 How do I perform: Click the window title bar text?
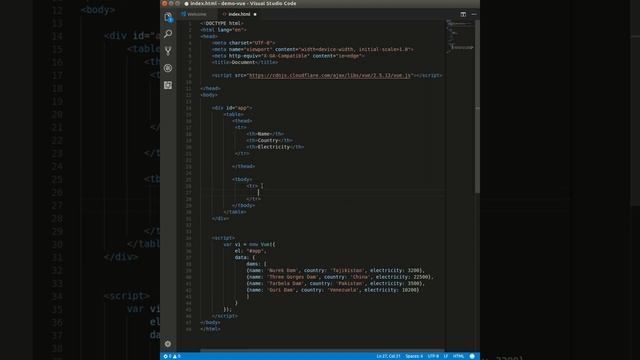243,4
